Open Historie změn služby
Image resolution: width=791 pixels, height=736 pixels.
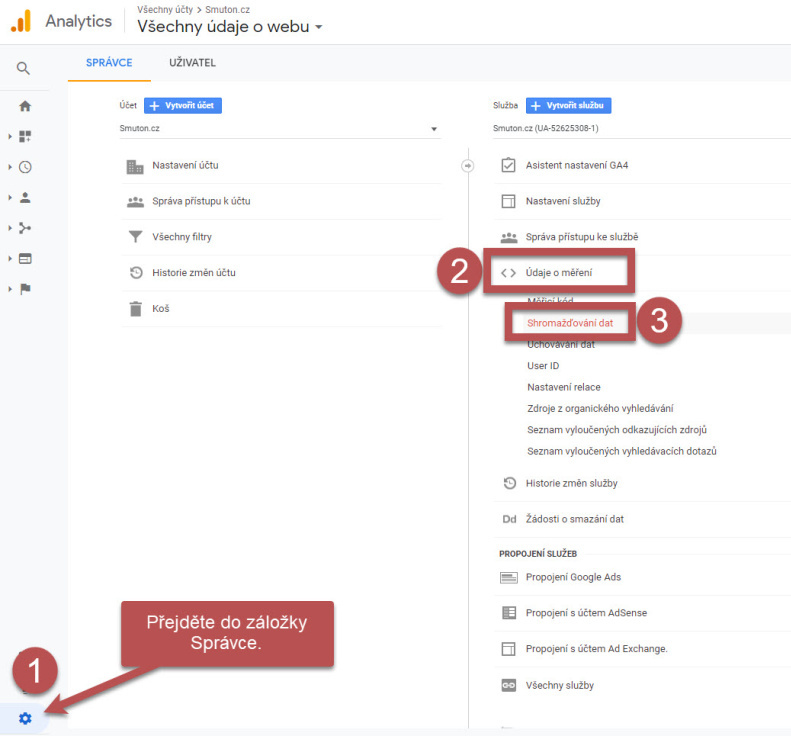tap(642, 483)
